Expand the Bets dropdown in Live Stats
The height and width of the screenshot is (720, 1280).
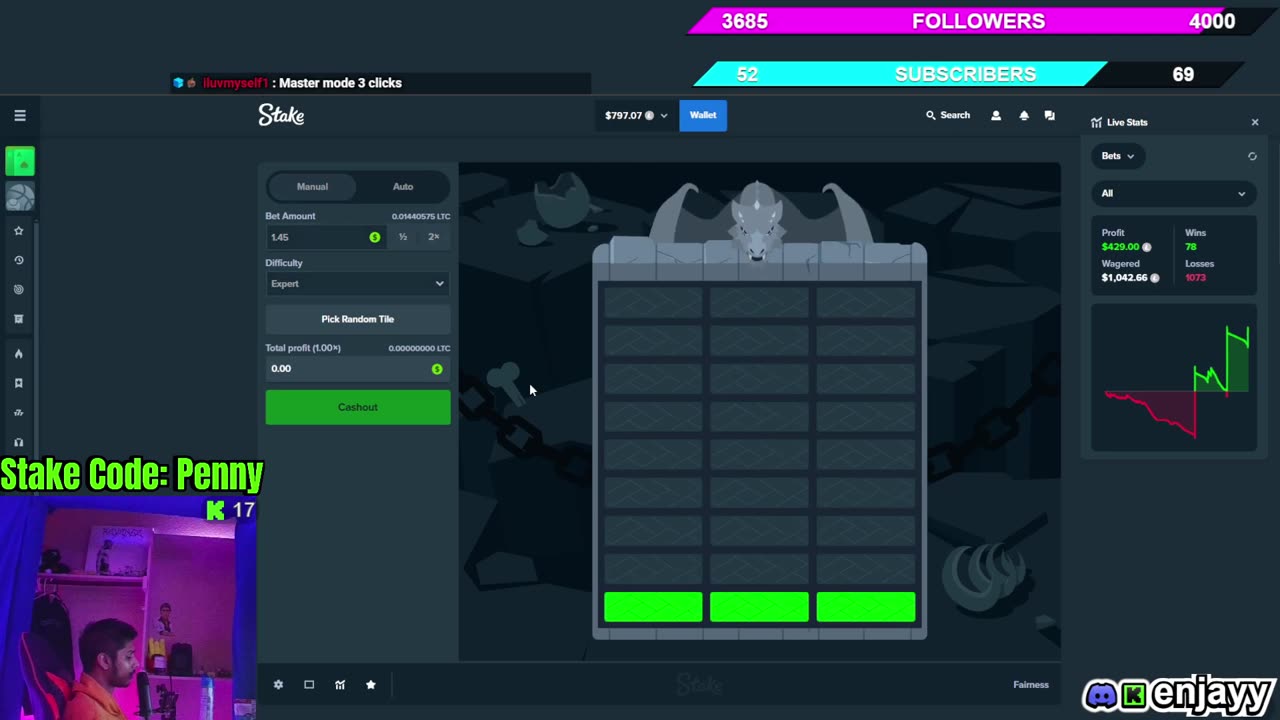(1118, 156)
